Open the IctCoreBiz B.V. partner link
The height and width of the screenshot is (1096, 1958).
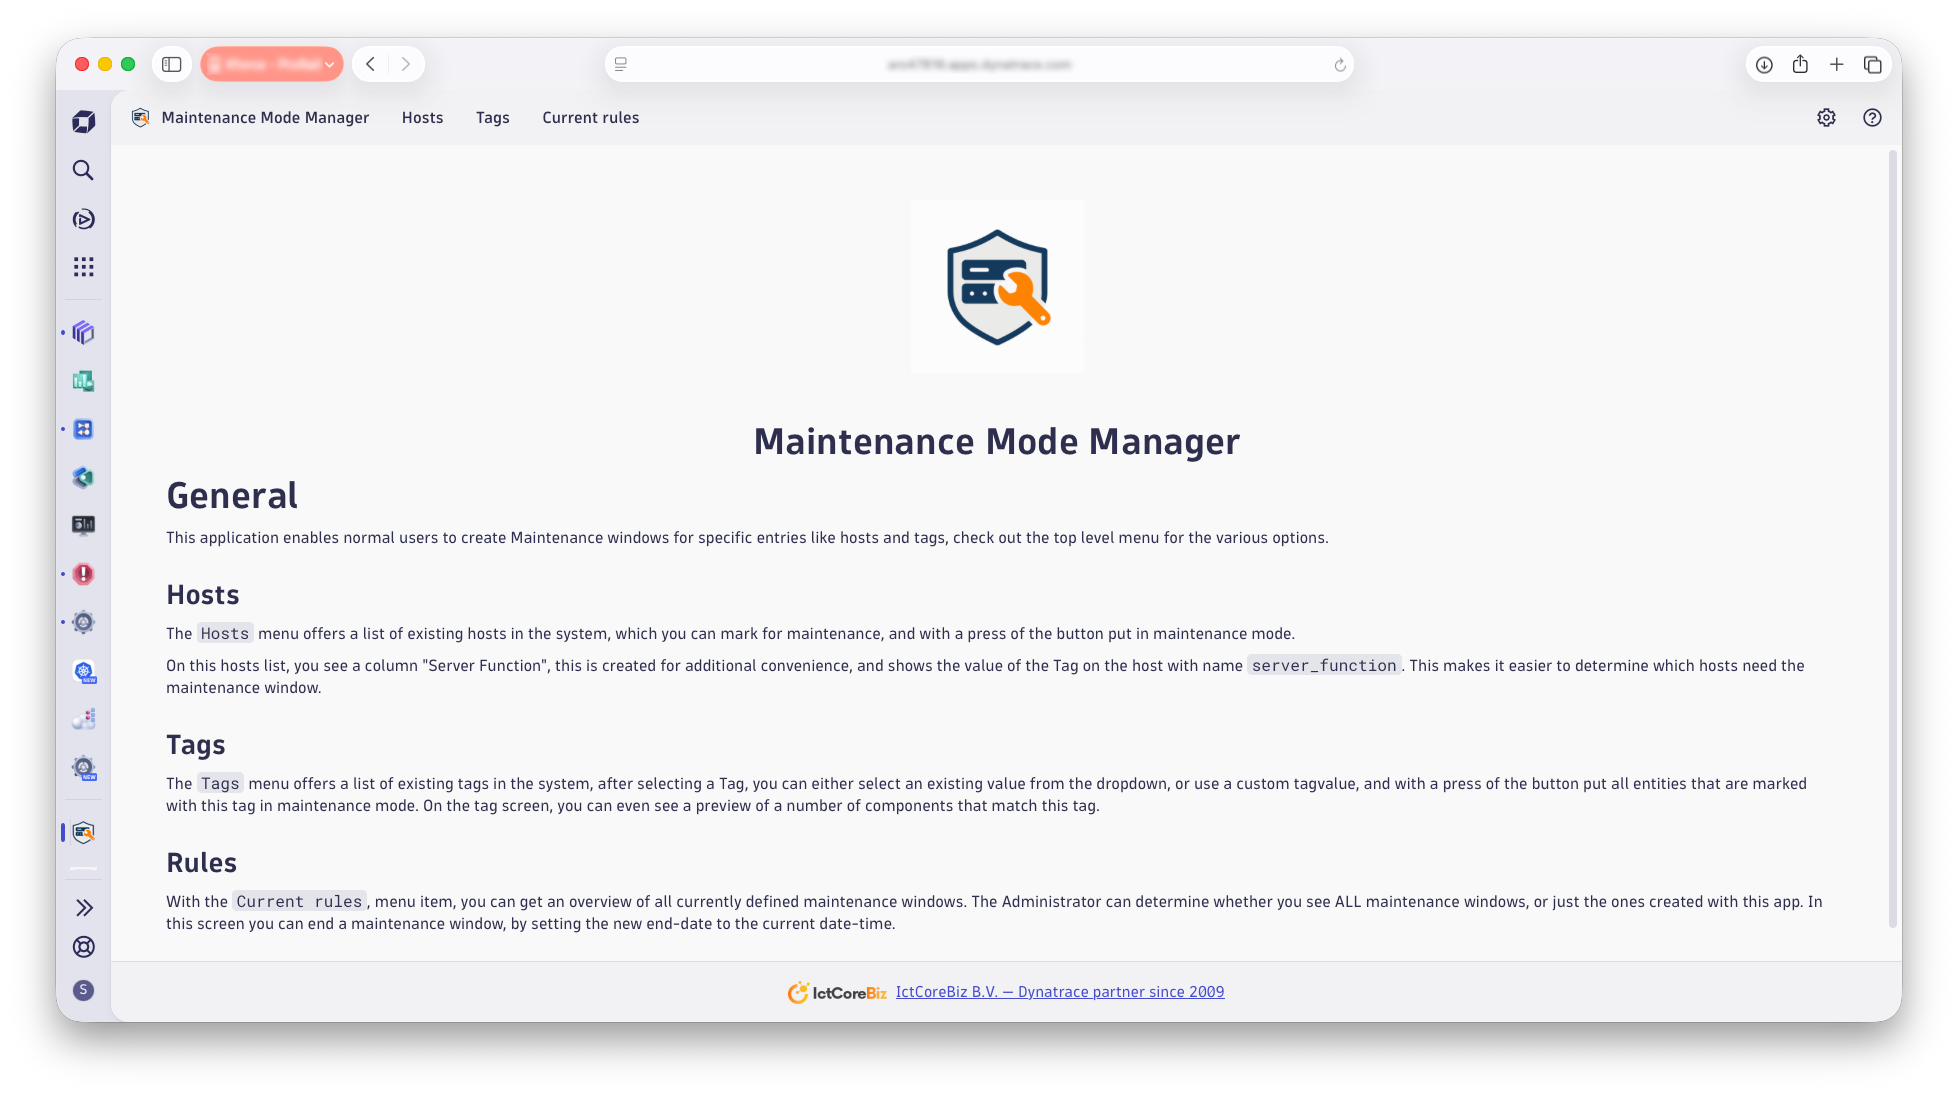(x=1059, y=992)
